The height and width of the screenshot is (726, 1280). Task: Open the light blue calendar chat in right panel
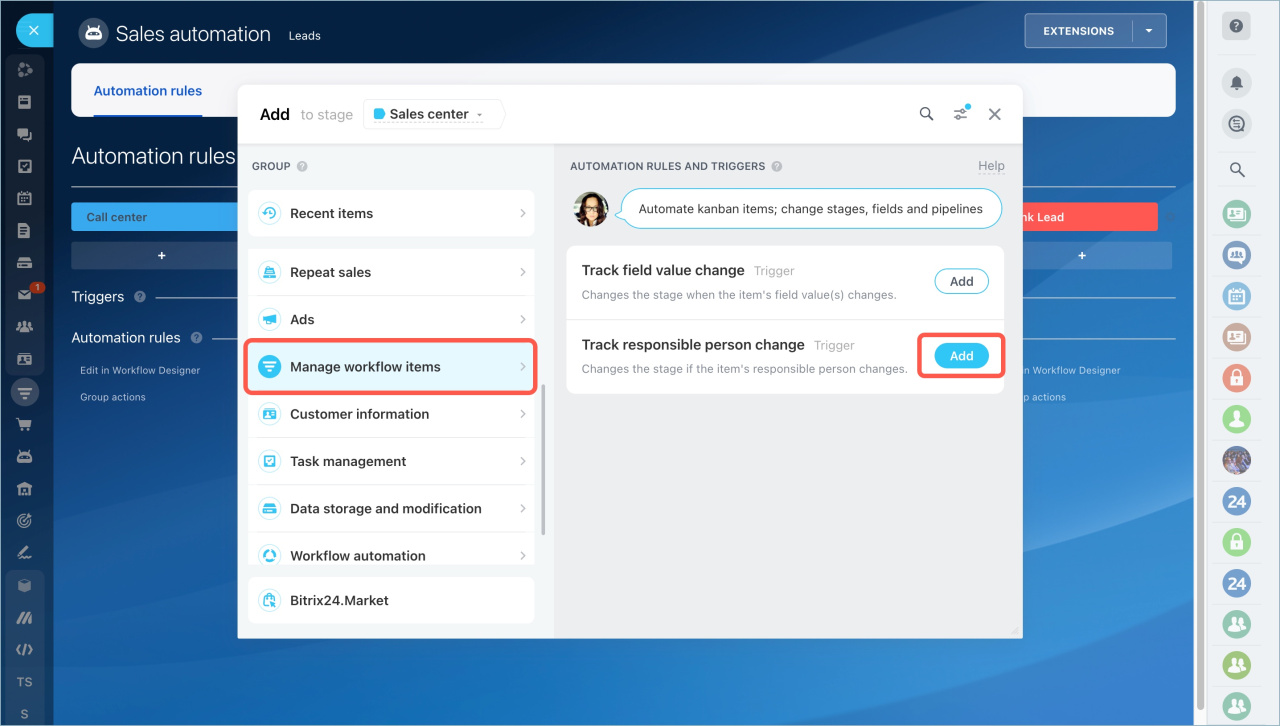pos(1237,296)
